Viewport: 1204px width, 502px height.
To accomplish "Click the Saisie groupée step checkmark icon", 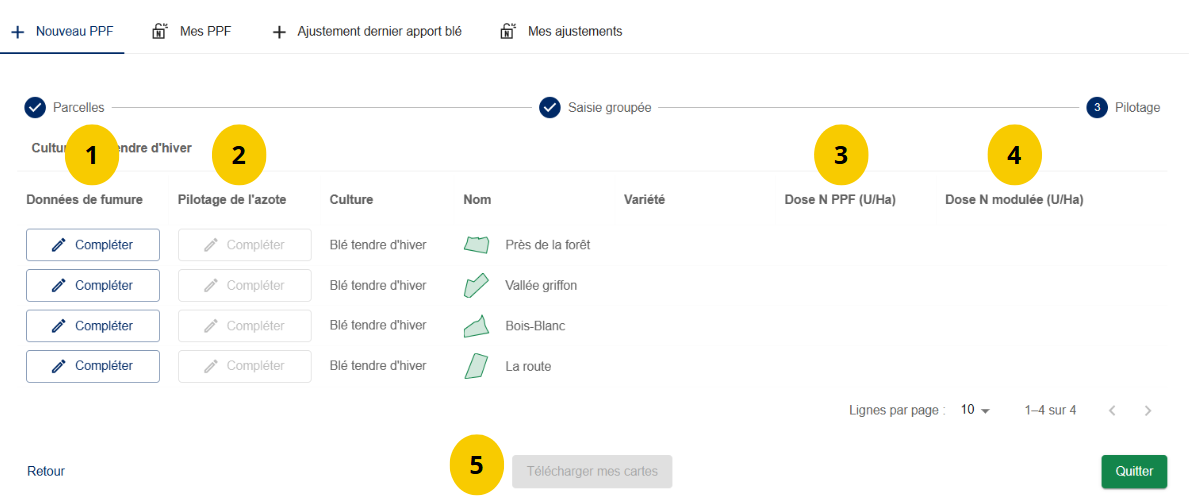I will [x=550, y=107].
